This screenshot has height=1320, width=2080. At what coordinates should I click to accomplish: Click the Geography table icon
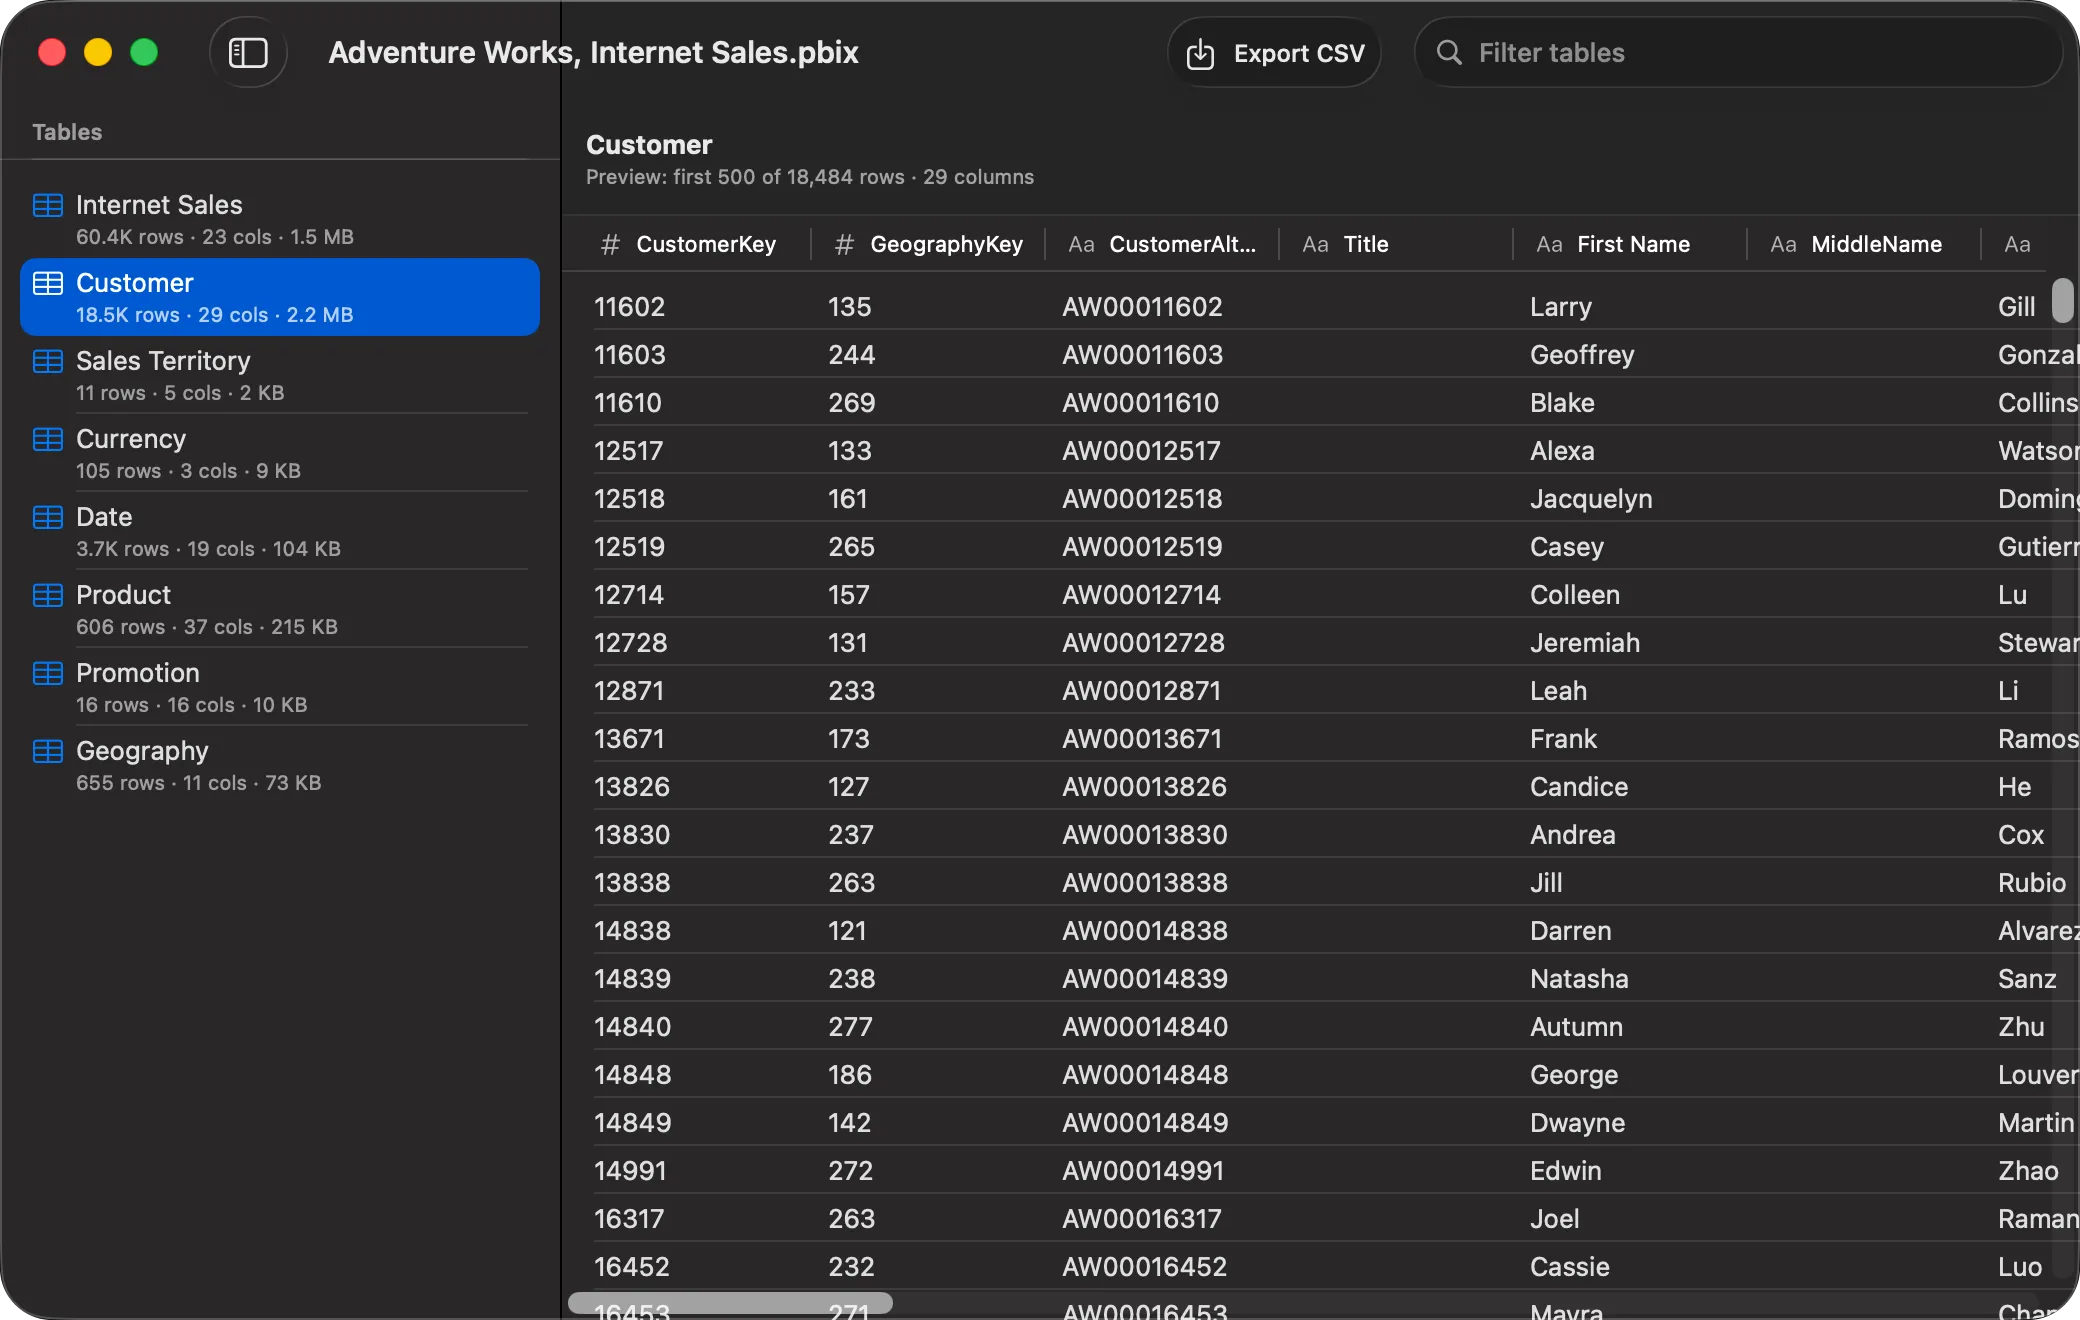[48, 751]
